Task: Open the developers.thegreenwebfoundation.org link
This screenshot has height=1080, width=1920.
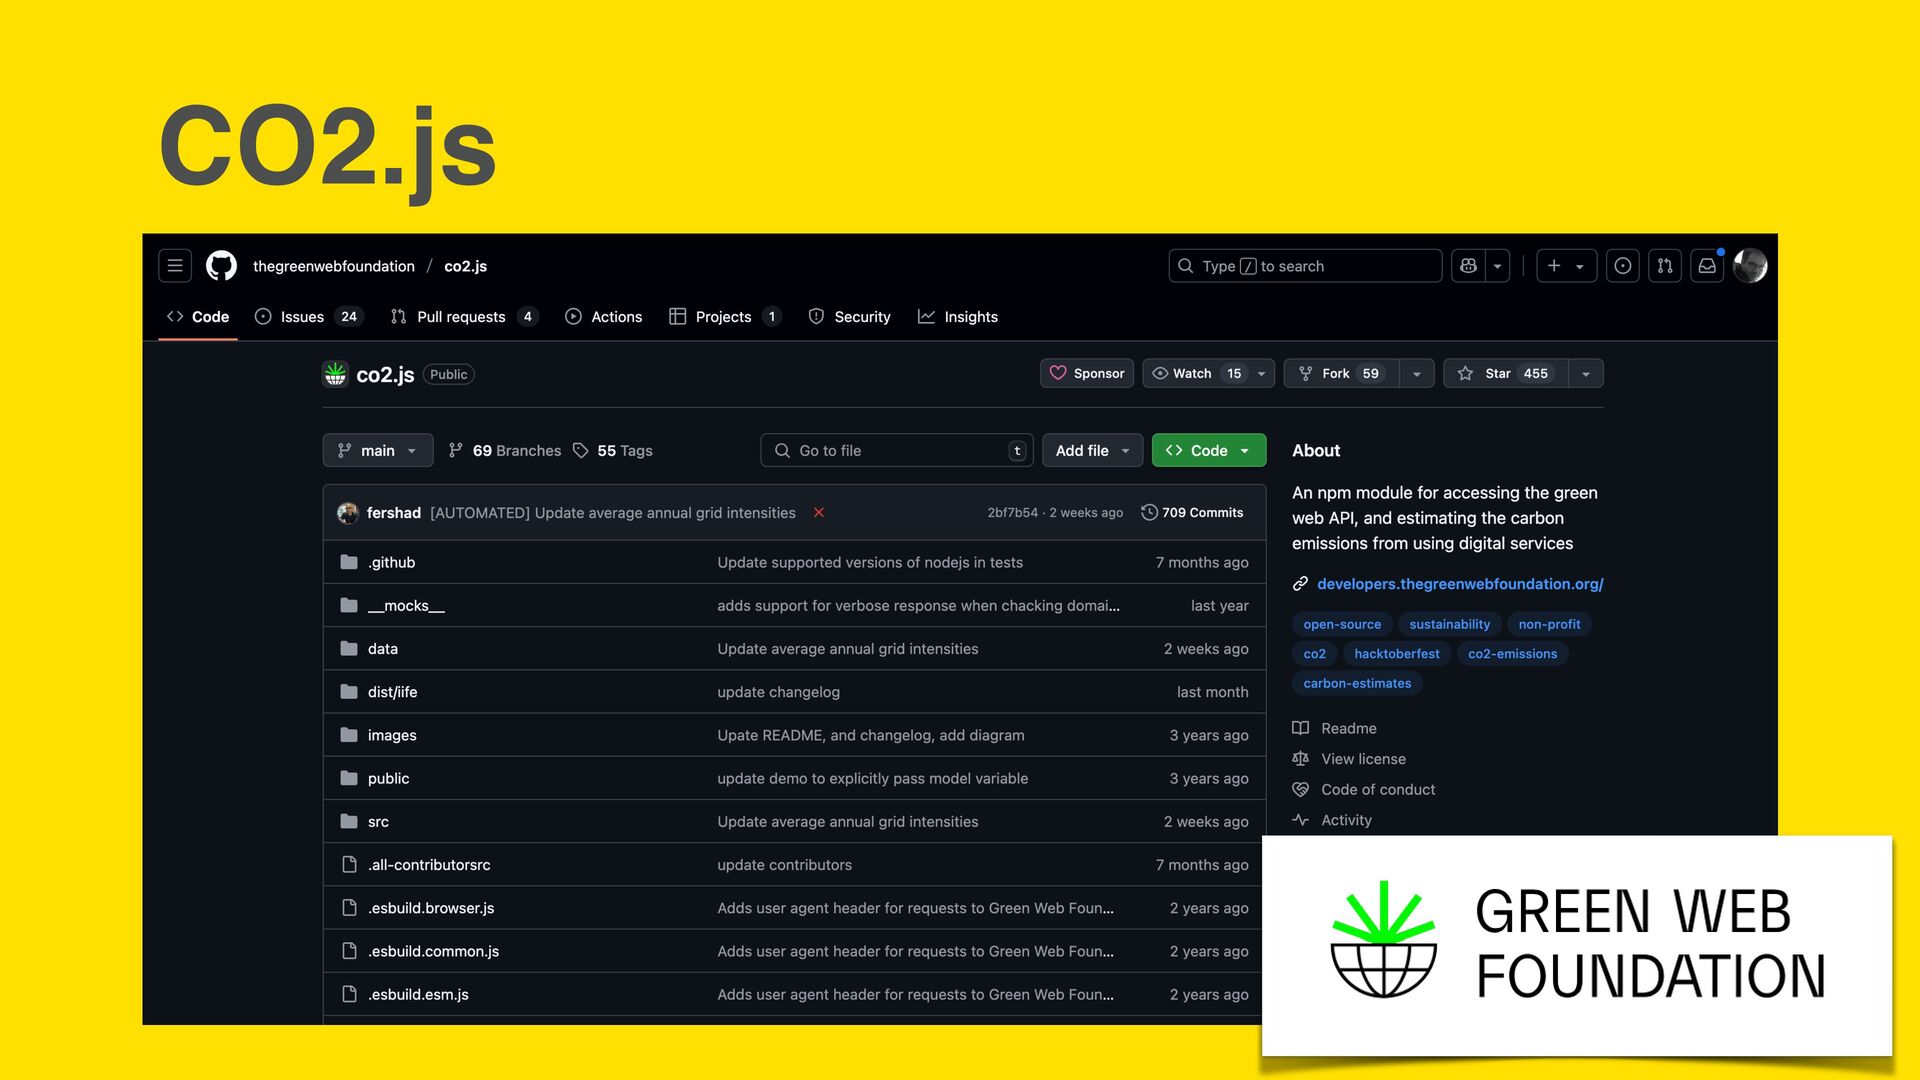Action: pos(1459,584)
